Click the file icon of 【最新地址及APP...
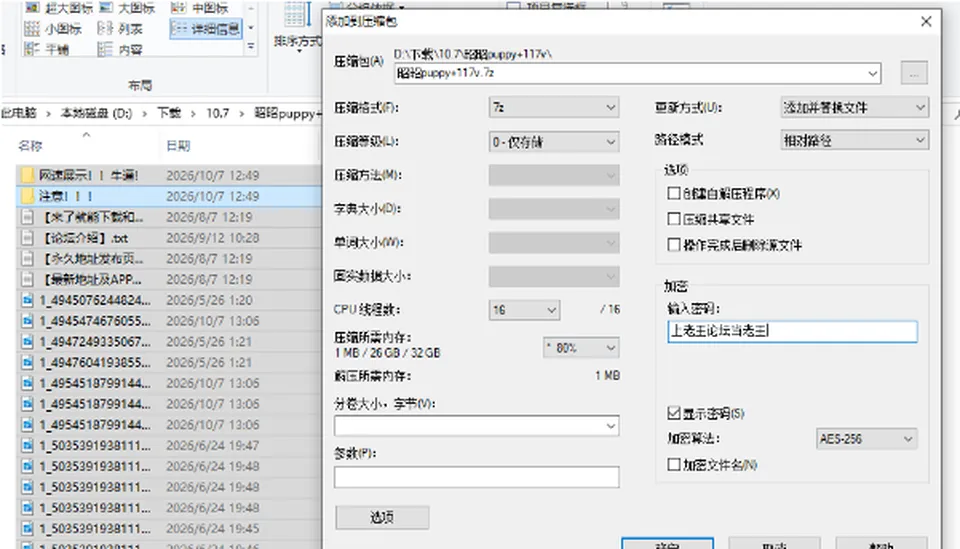The height and width of the screenshot is (549, 960). (x=27, y=279)
